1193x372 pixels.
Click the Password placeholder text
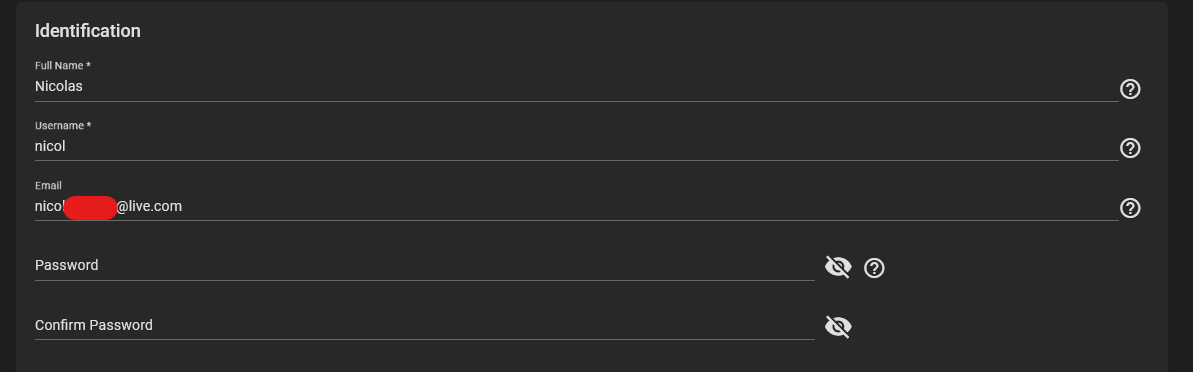[66, 265]
